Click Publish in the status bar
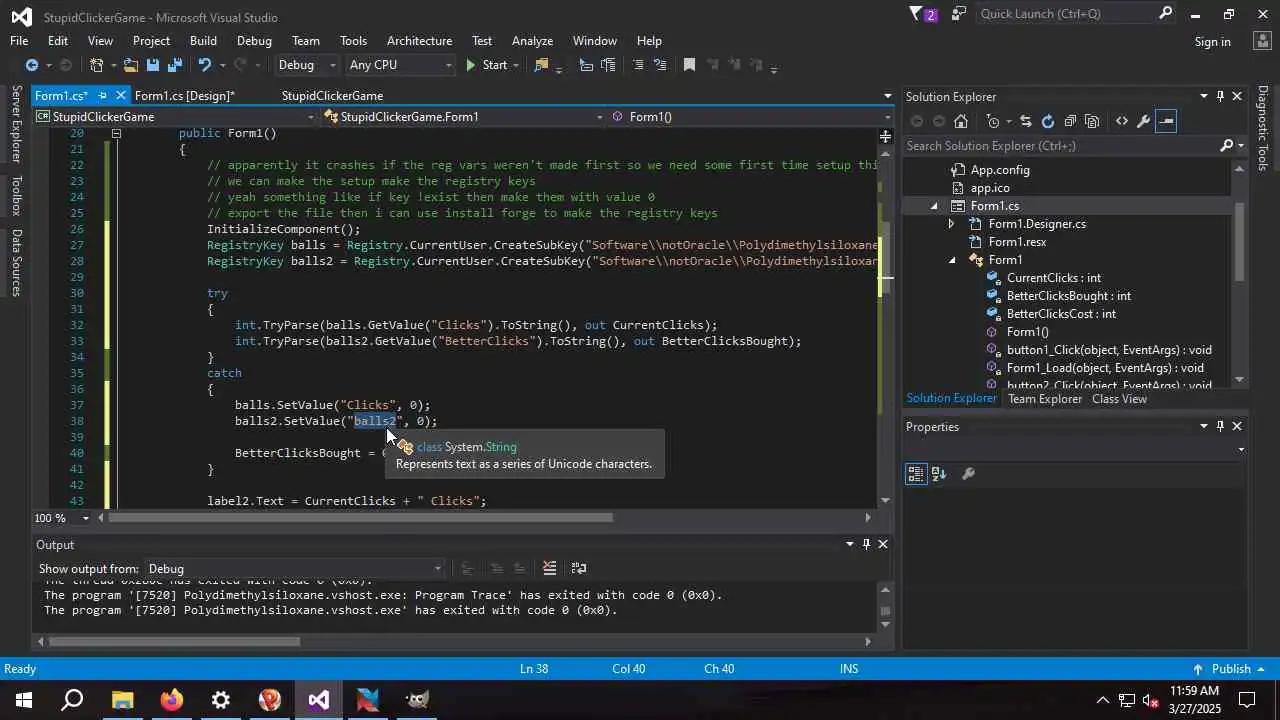This screenshot has height=720, width=1280. tap(1231, 669)
